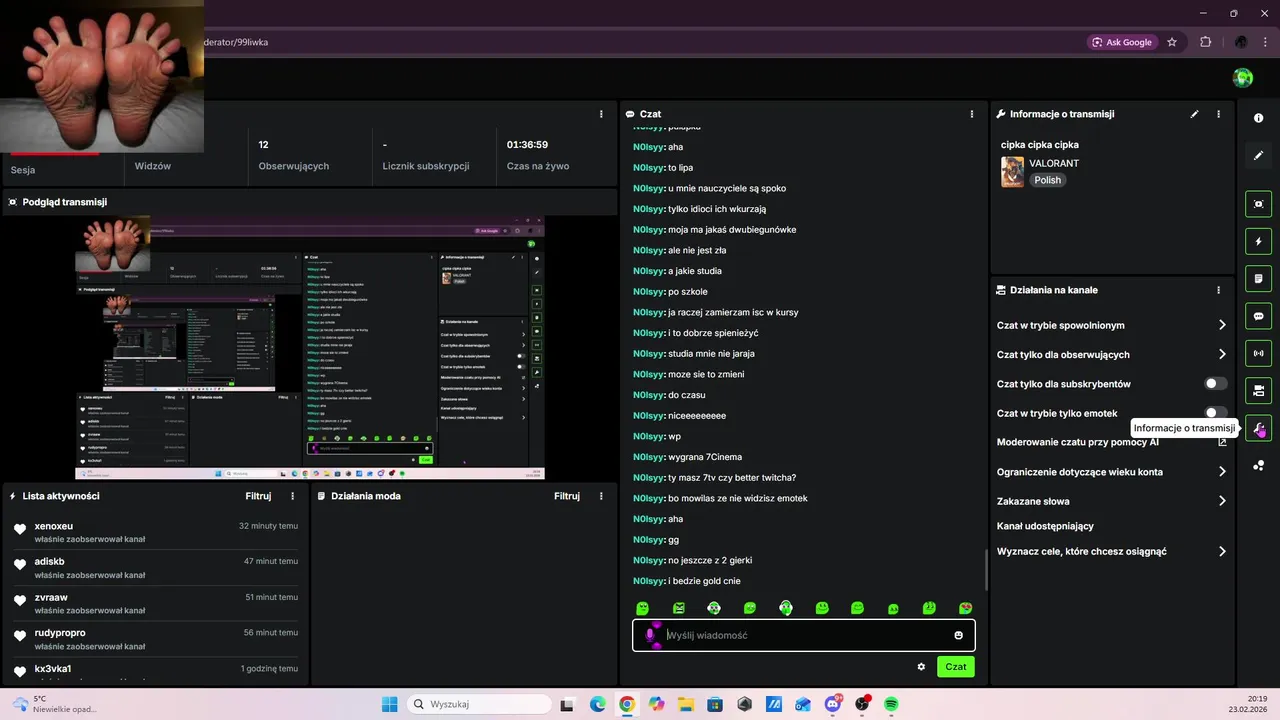Open Windows Start menu
The image size is (1280, 720).
(x=389, y=704)
